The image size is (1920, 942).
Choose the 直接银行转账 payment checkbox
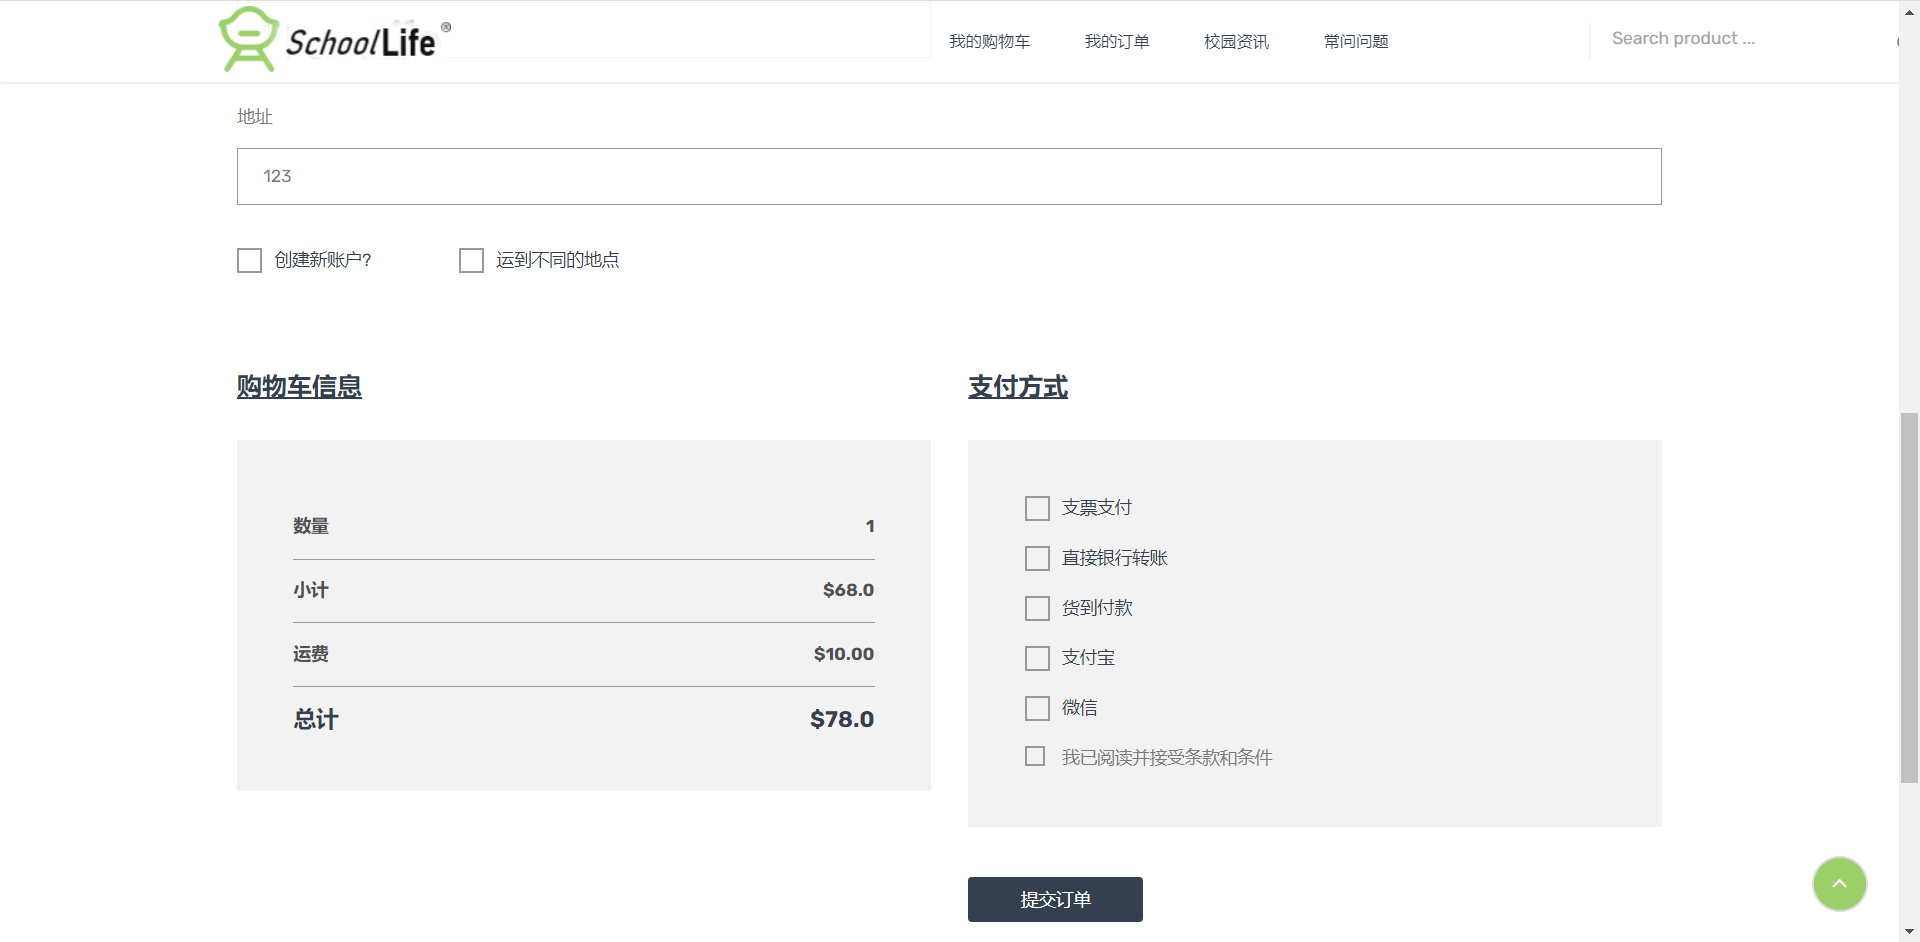click(x=1037, y=559)
